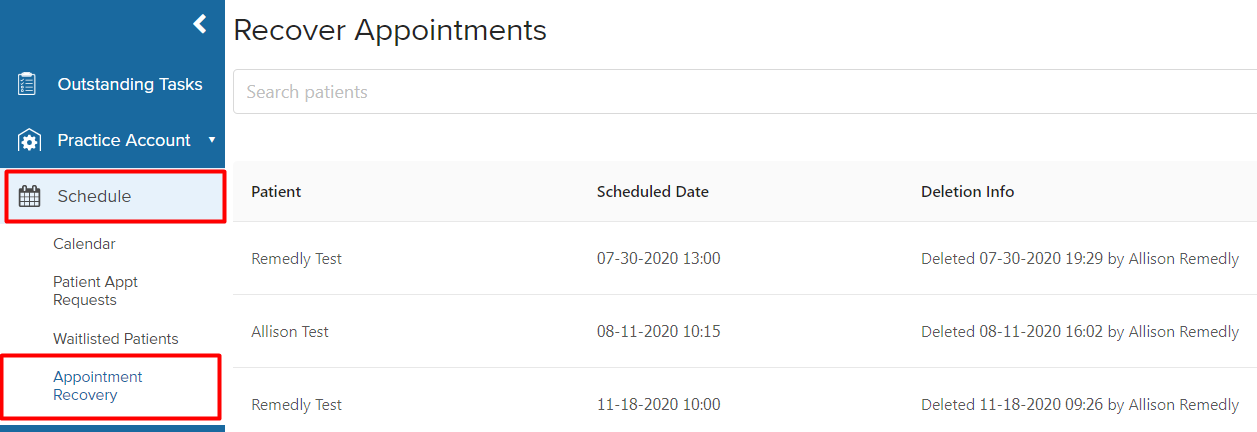1257x432 pixels.
Task: Click the Practice Account building gear icon
Action: click(29, 141)
